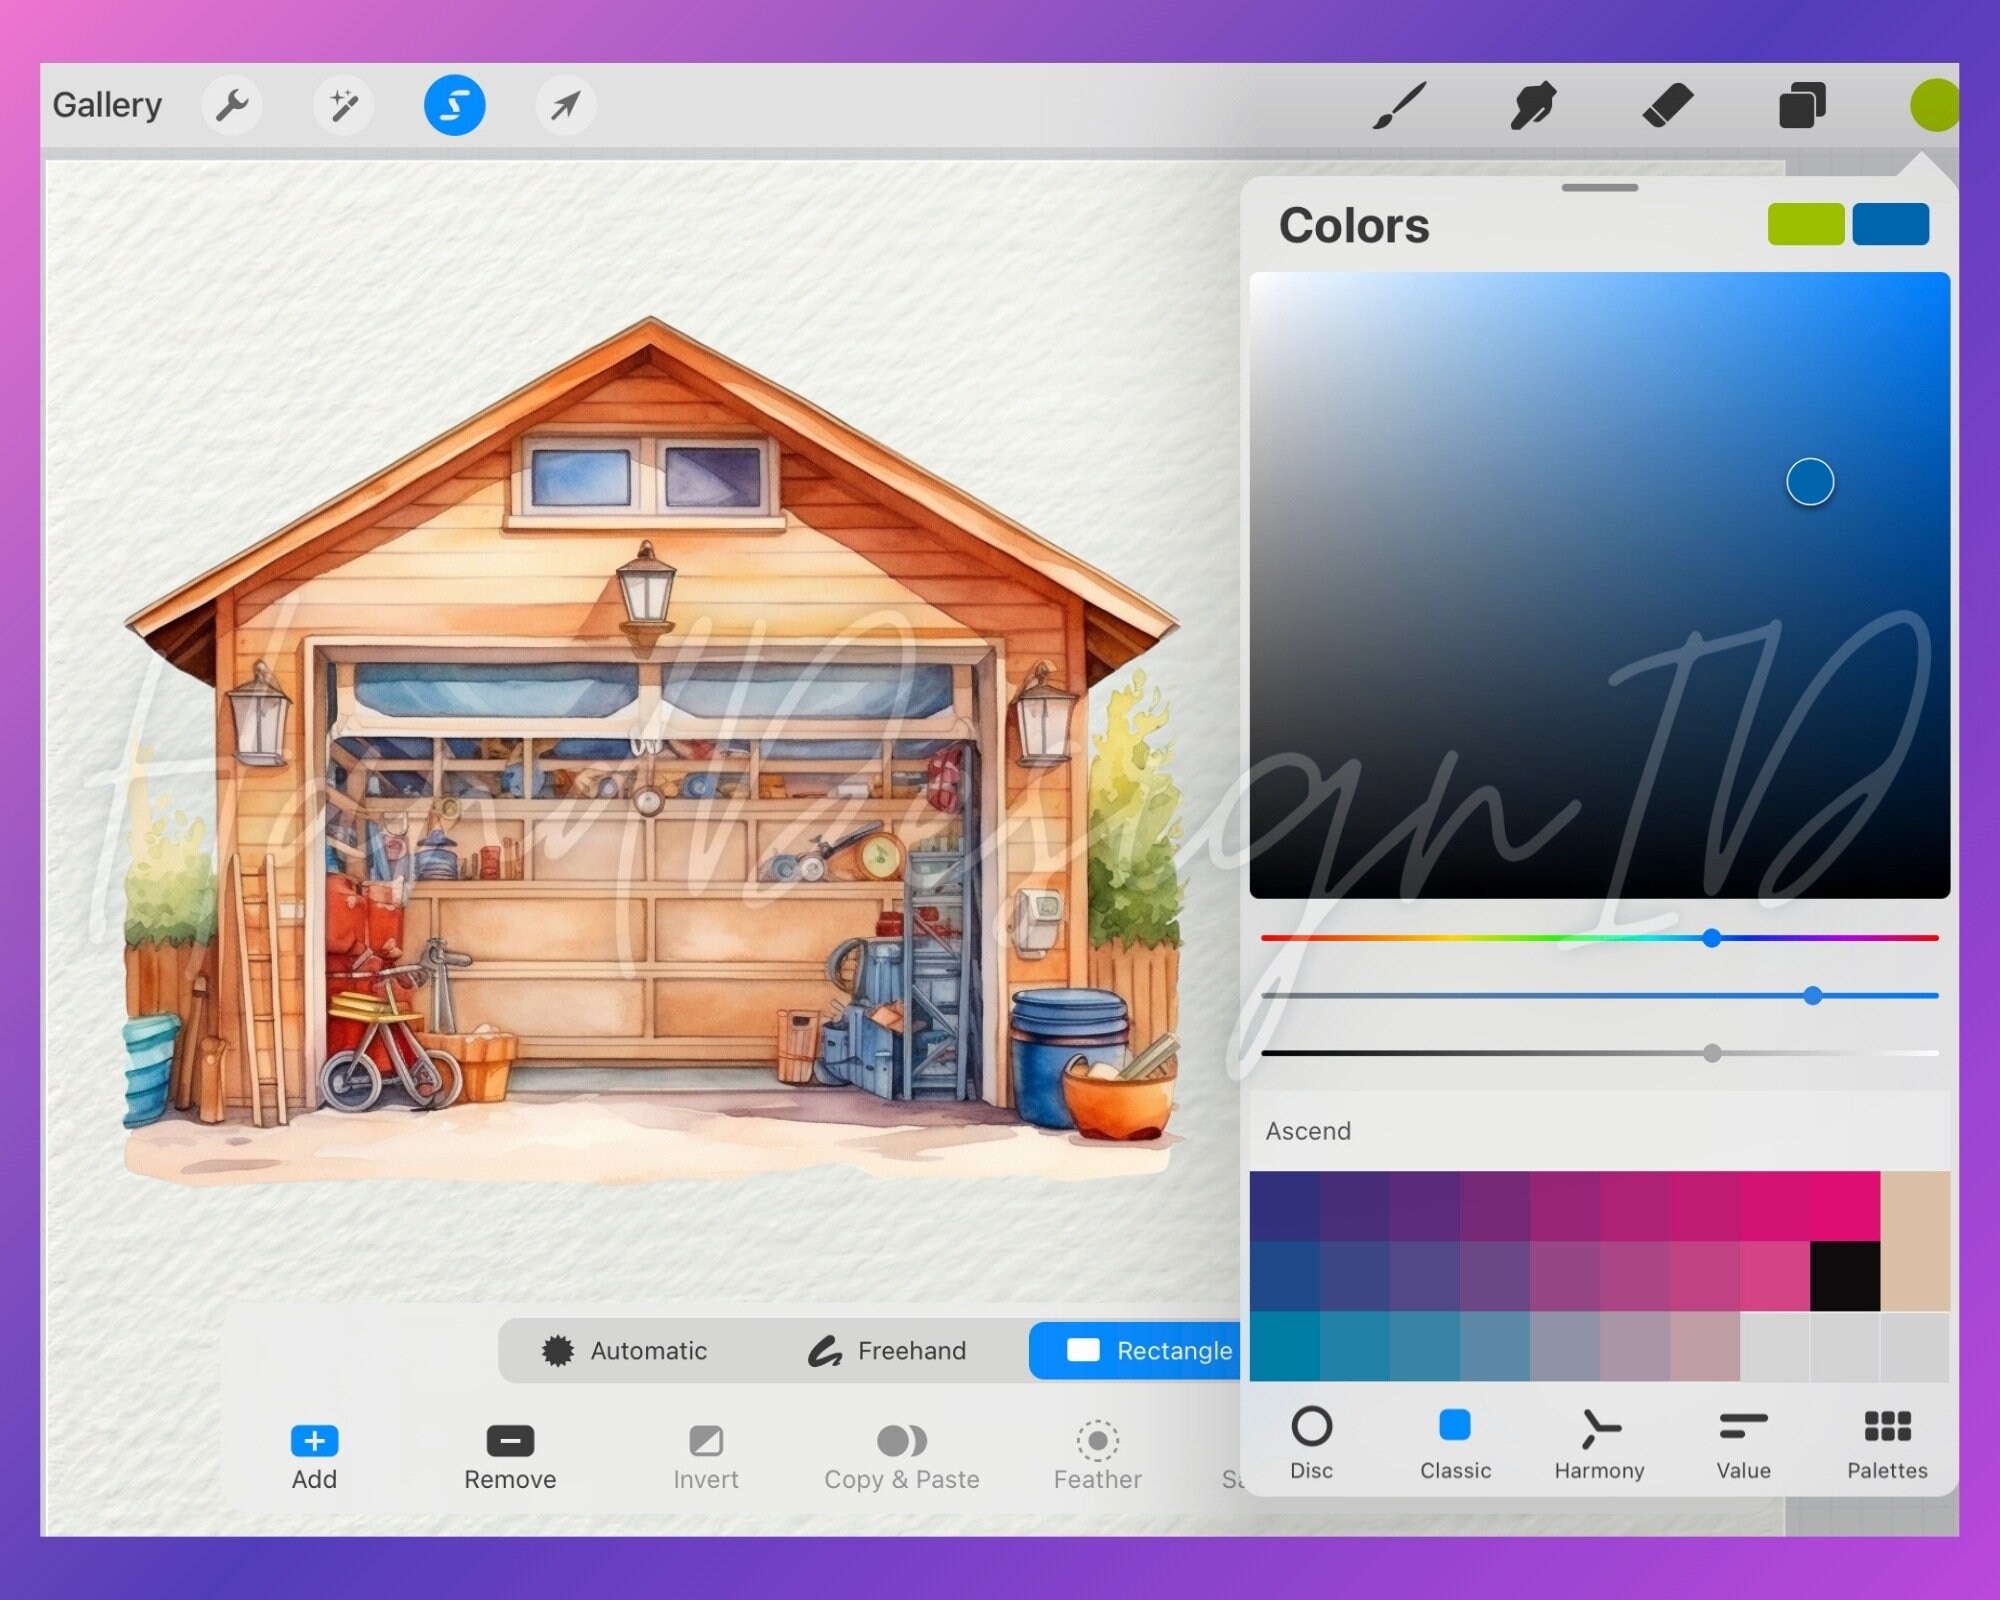Invert the current selection
Screen dimensions: 2000x1600
point(707,1455)
